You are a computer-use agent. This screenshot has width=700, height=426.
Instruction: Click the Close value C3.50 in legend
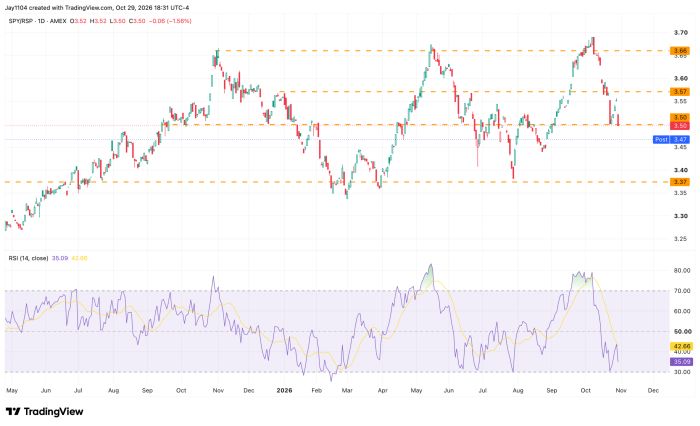click(137, 21)
